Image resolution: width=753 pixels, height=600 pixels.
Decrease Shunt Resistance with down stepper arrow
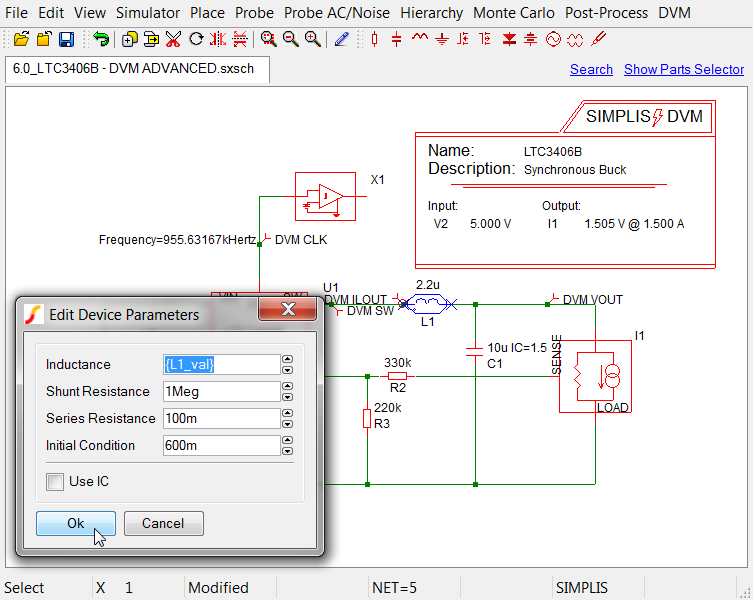(288, 397)
